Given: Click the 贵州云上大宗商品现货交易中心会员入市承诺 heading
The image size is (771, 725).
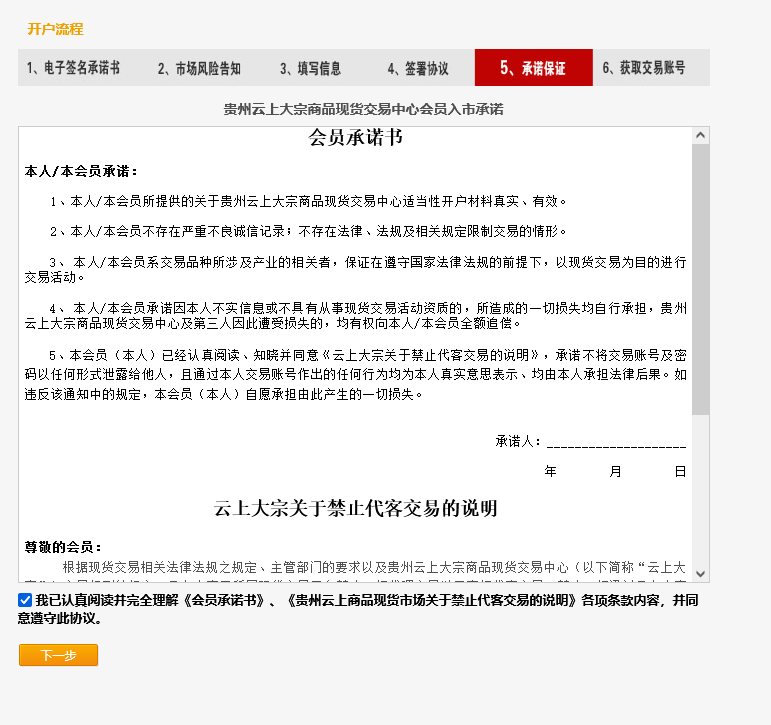Looking at the screenshot, I should 363,109.
